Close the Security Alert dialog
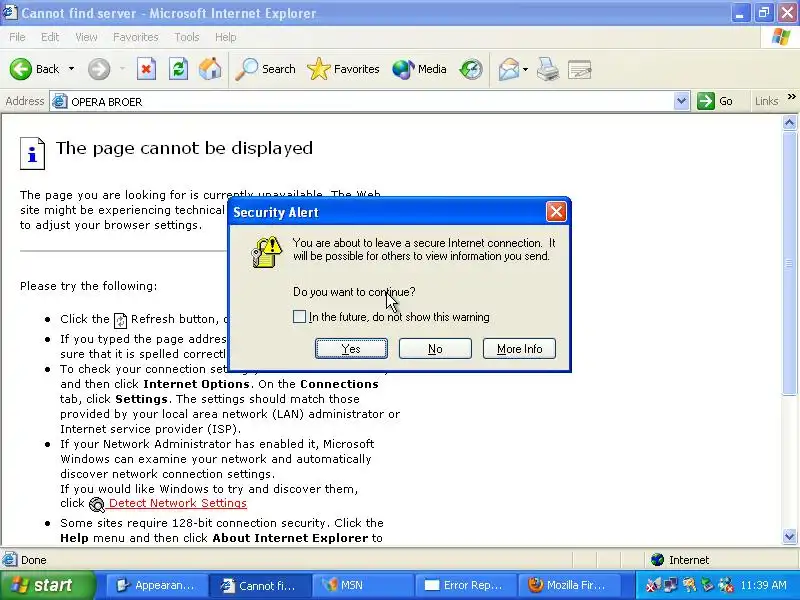The image size is (800, 600). 556,212
